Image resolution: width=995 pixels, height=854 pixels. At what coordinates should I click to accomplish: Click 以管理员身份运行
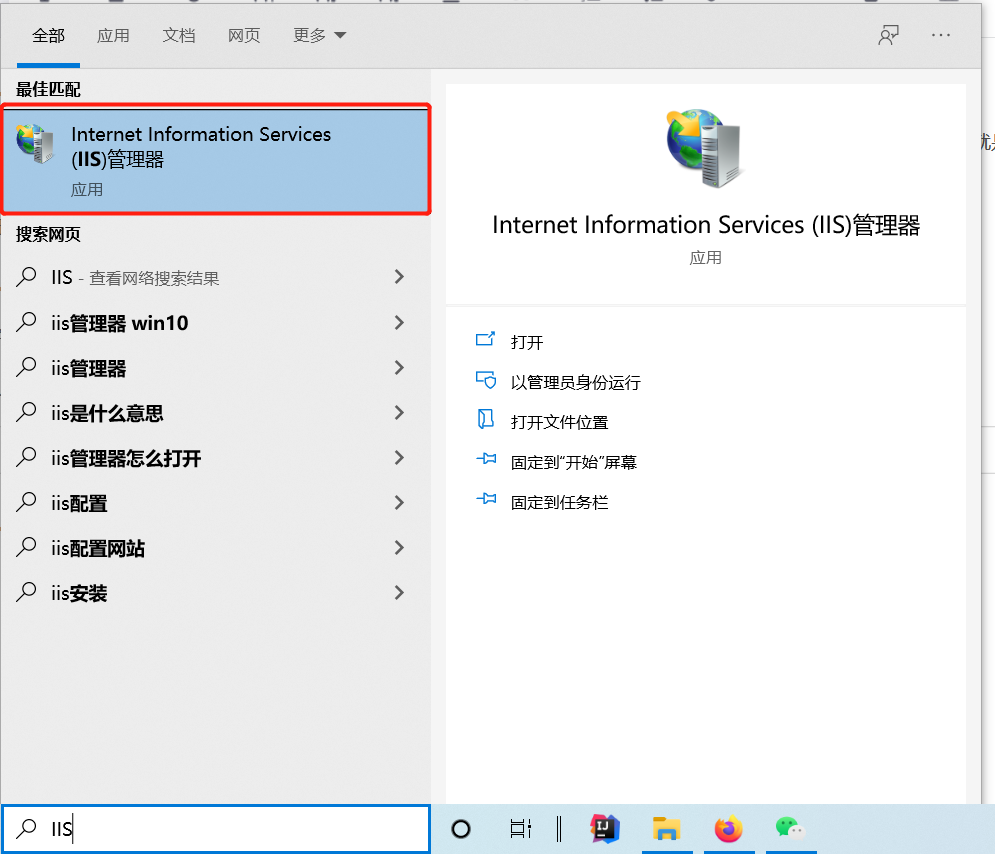576,383
